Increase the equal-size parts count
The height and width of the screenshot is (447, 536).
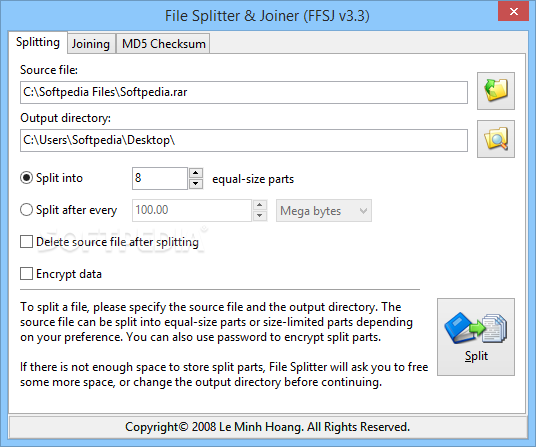pyautogui.click(x=196, y=173)
